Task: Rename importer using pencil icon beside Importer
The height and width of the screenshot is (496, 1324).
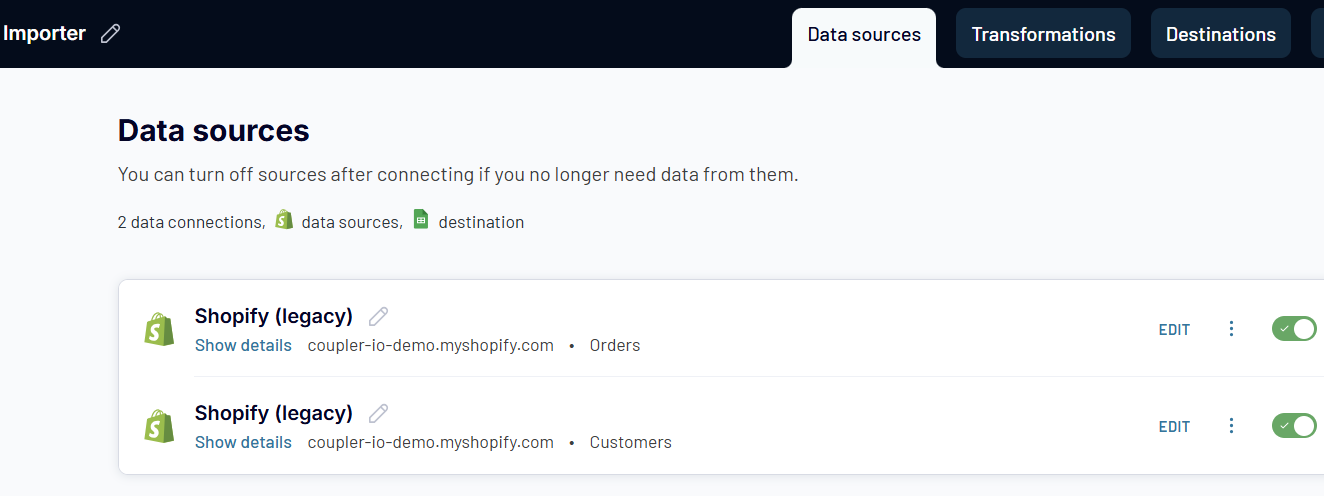Action: (x=111, y=34)
